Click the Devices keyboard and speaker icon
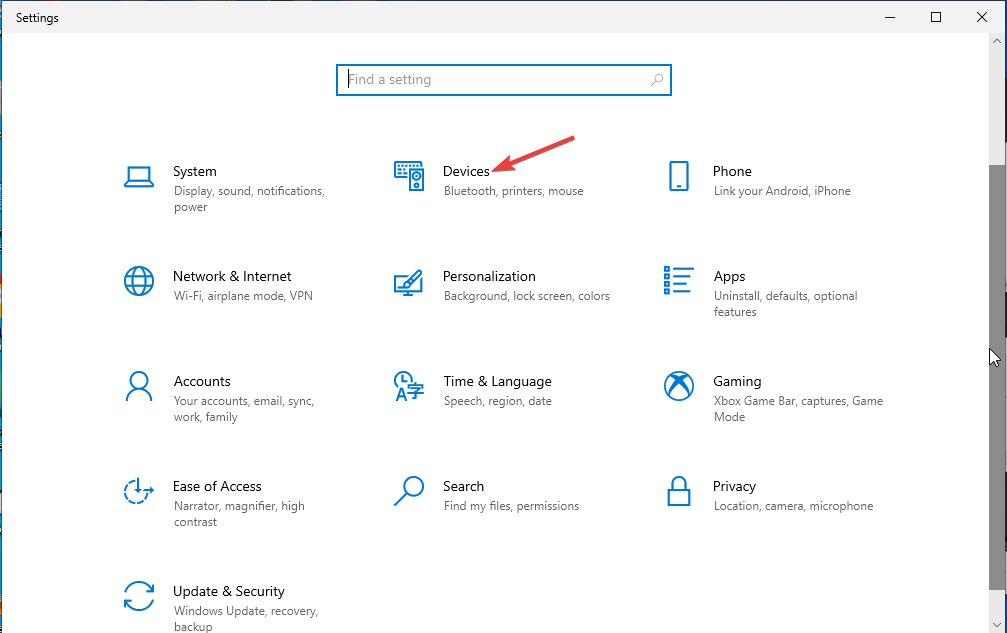This screenshot has width=1007, height=633. click(409, 176)
